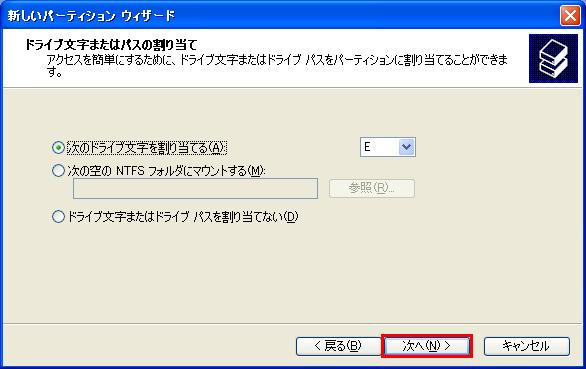Image resolution: width=586 pixels, height=369 pixels.
Task: Select the ドライブ パスを割り当てない(D) radio circle
Action: pos(58,216)
